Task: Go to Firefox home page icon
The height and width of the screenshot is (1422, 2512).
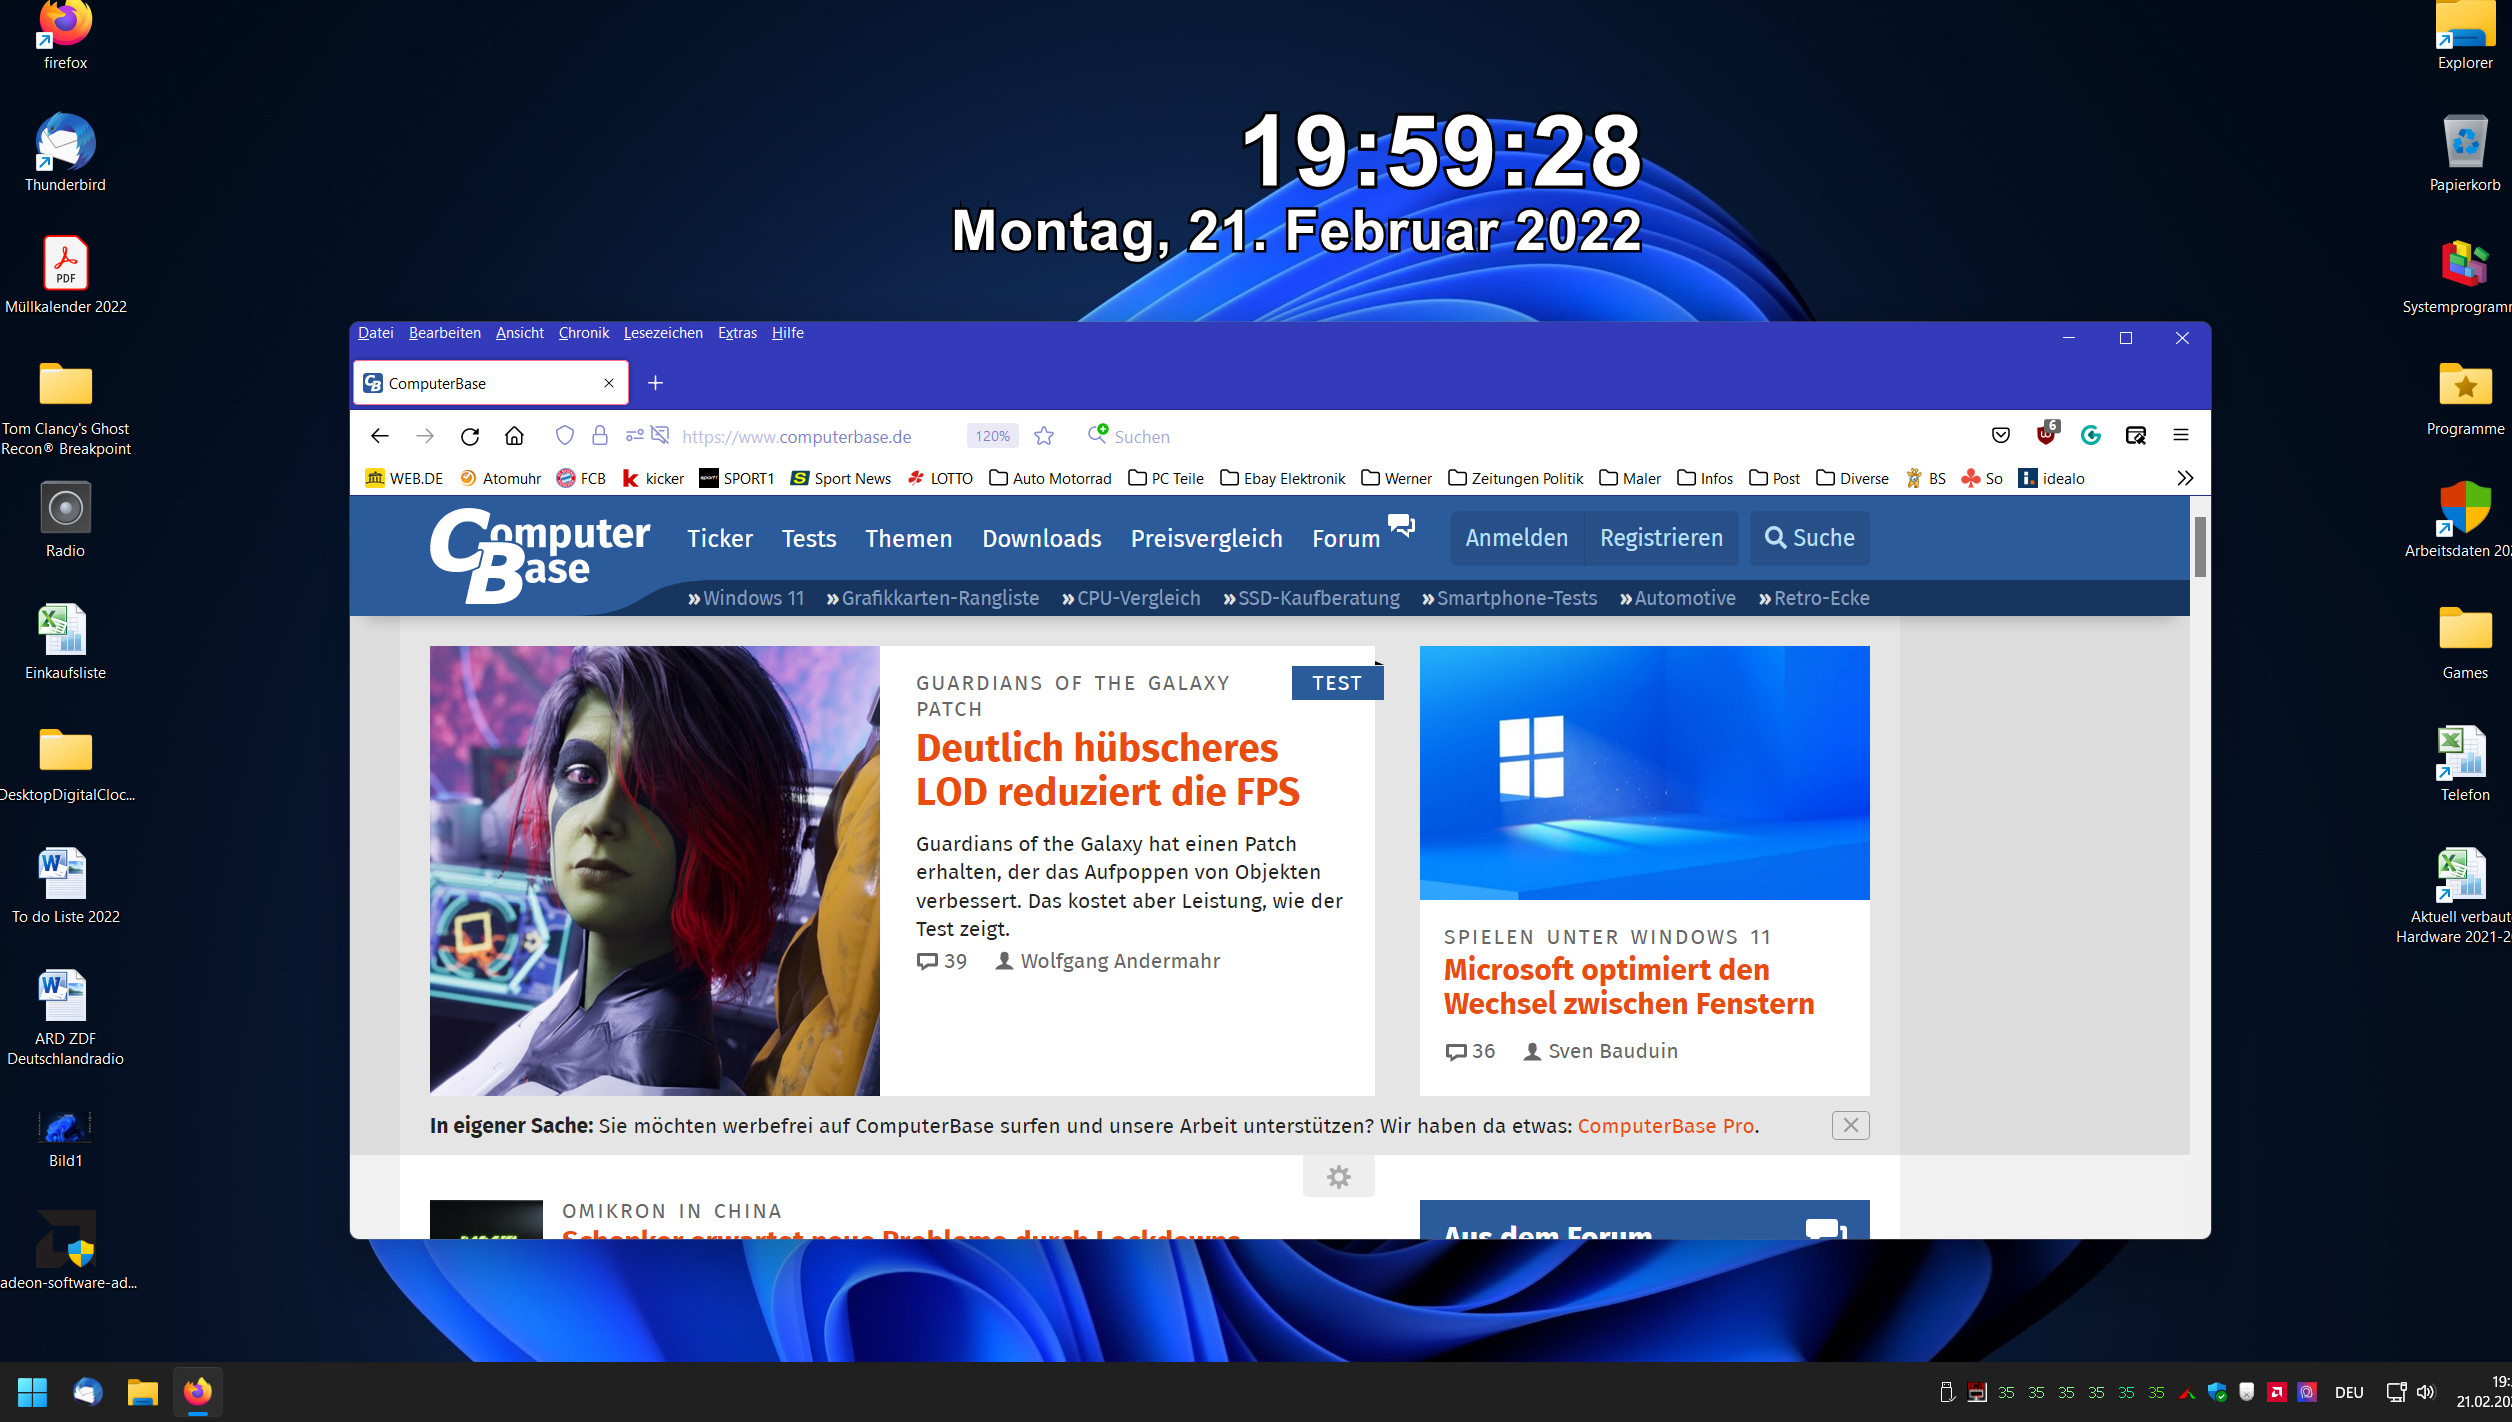Action: coord(514,436)
